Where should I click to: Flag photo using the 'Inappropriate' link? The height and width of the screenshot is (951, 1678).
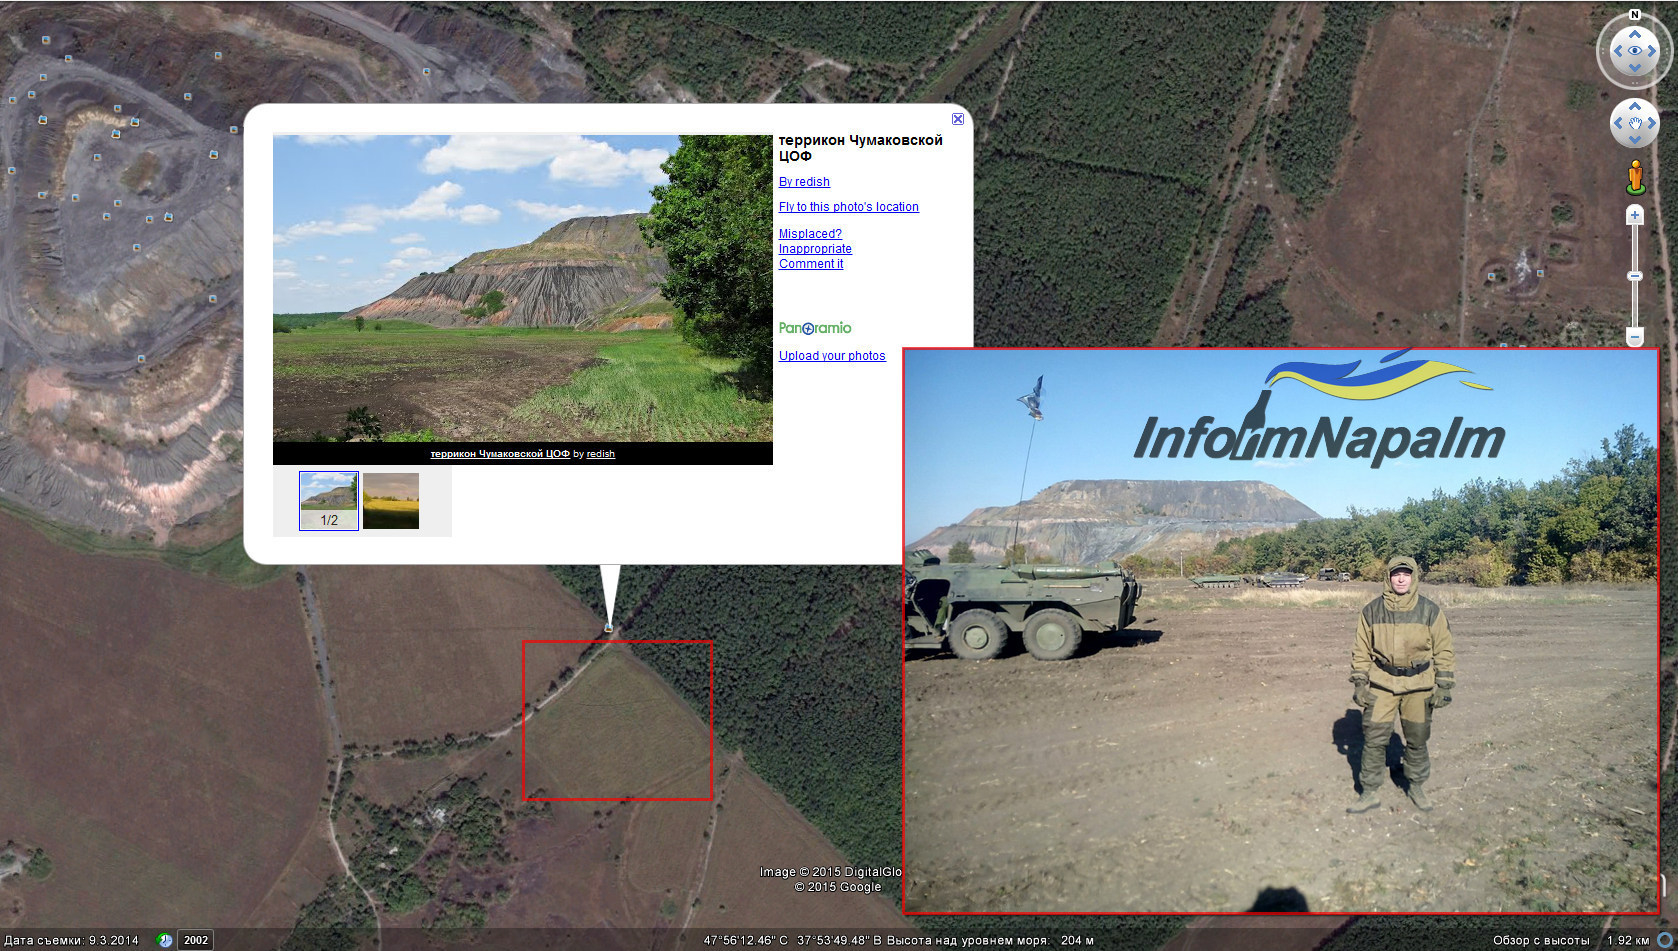click(x=815, y=249)
